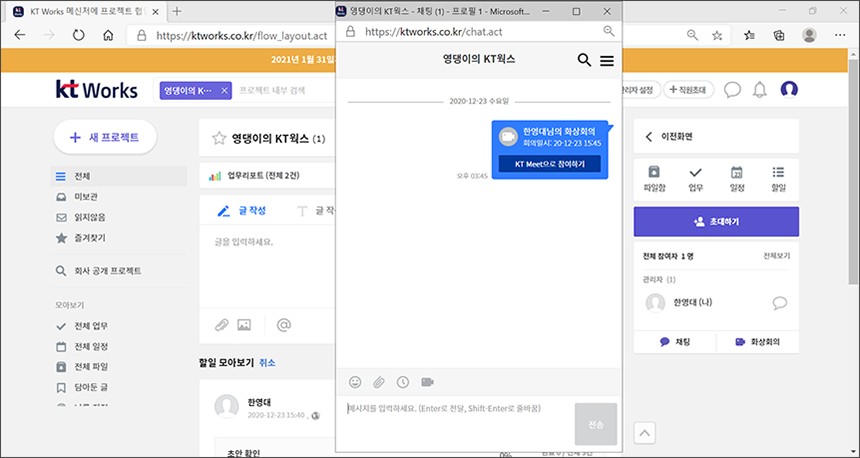Open the browser settings ellipsis menu
Screen dimensions: 860x458
[x=840, y=35]
